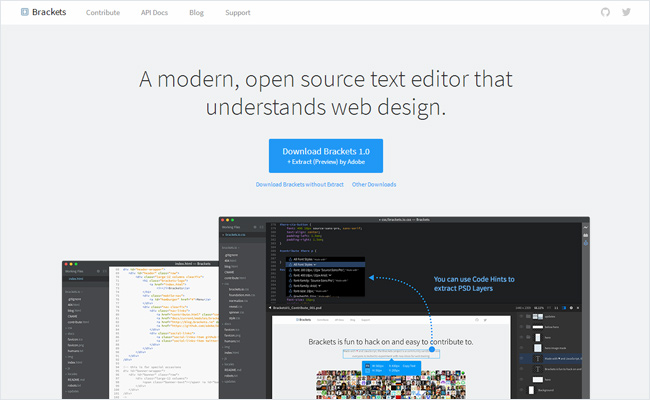Open robots.txt in index.html window tree
The height and width of the screenshot is (400, 650).
click(x=74, y=385)
